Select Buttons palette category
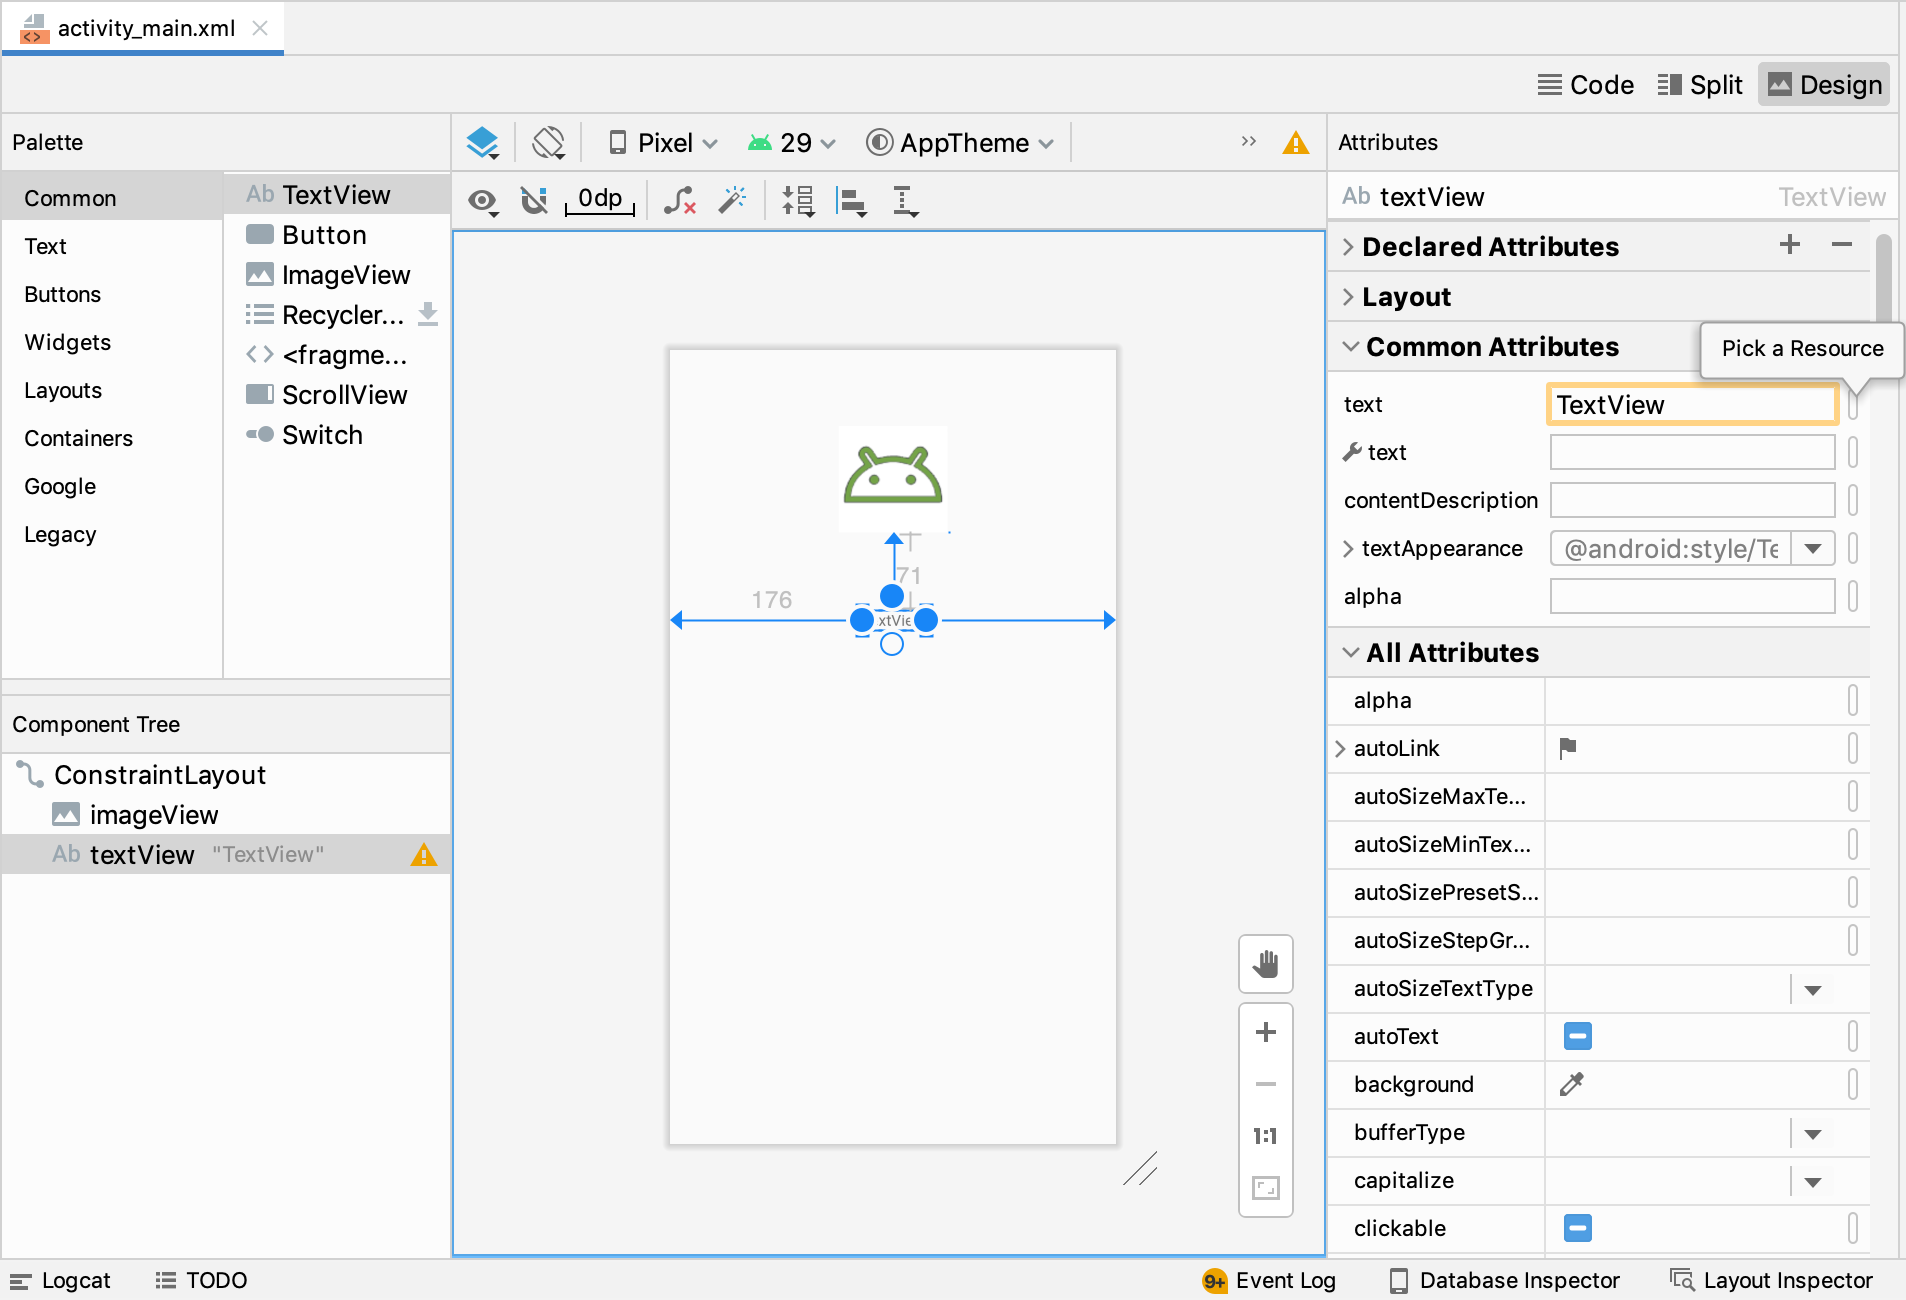 [x=62, y=294]
